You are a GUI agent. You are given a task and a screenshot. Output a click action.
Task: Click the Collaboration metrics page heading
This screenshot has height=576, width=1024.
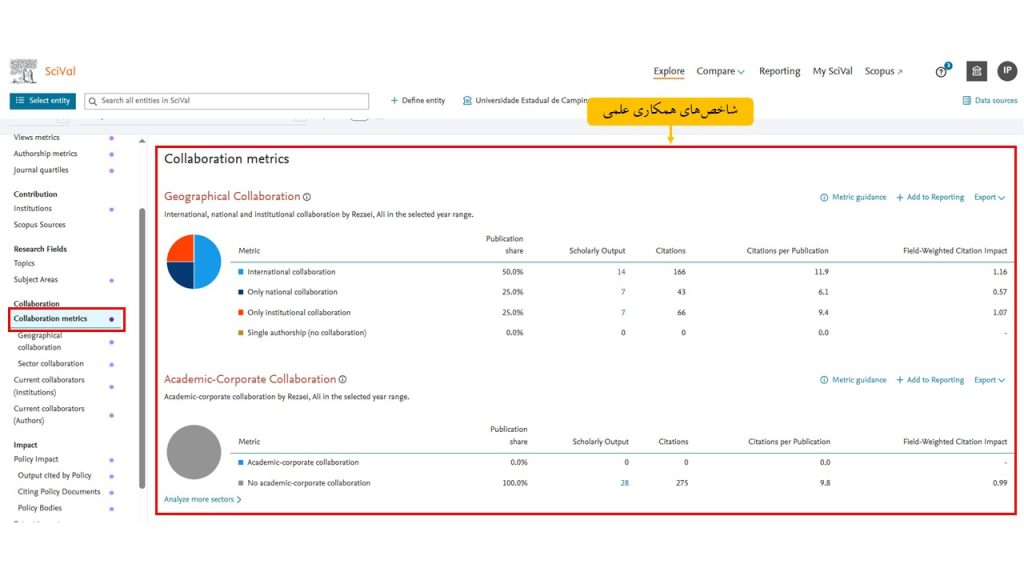(x=227, y=159)
